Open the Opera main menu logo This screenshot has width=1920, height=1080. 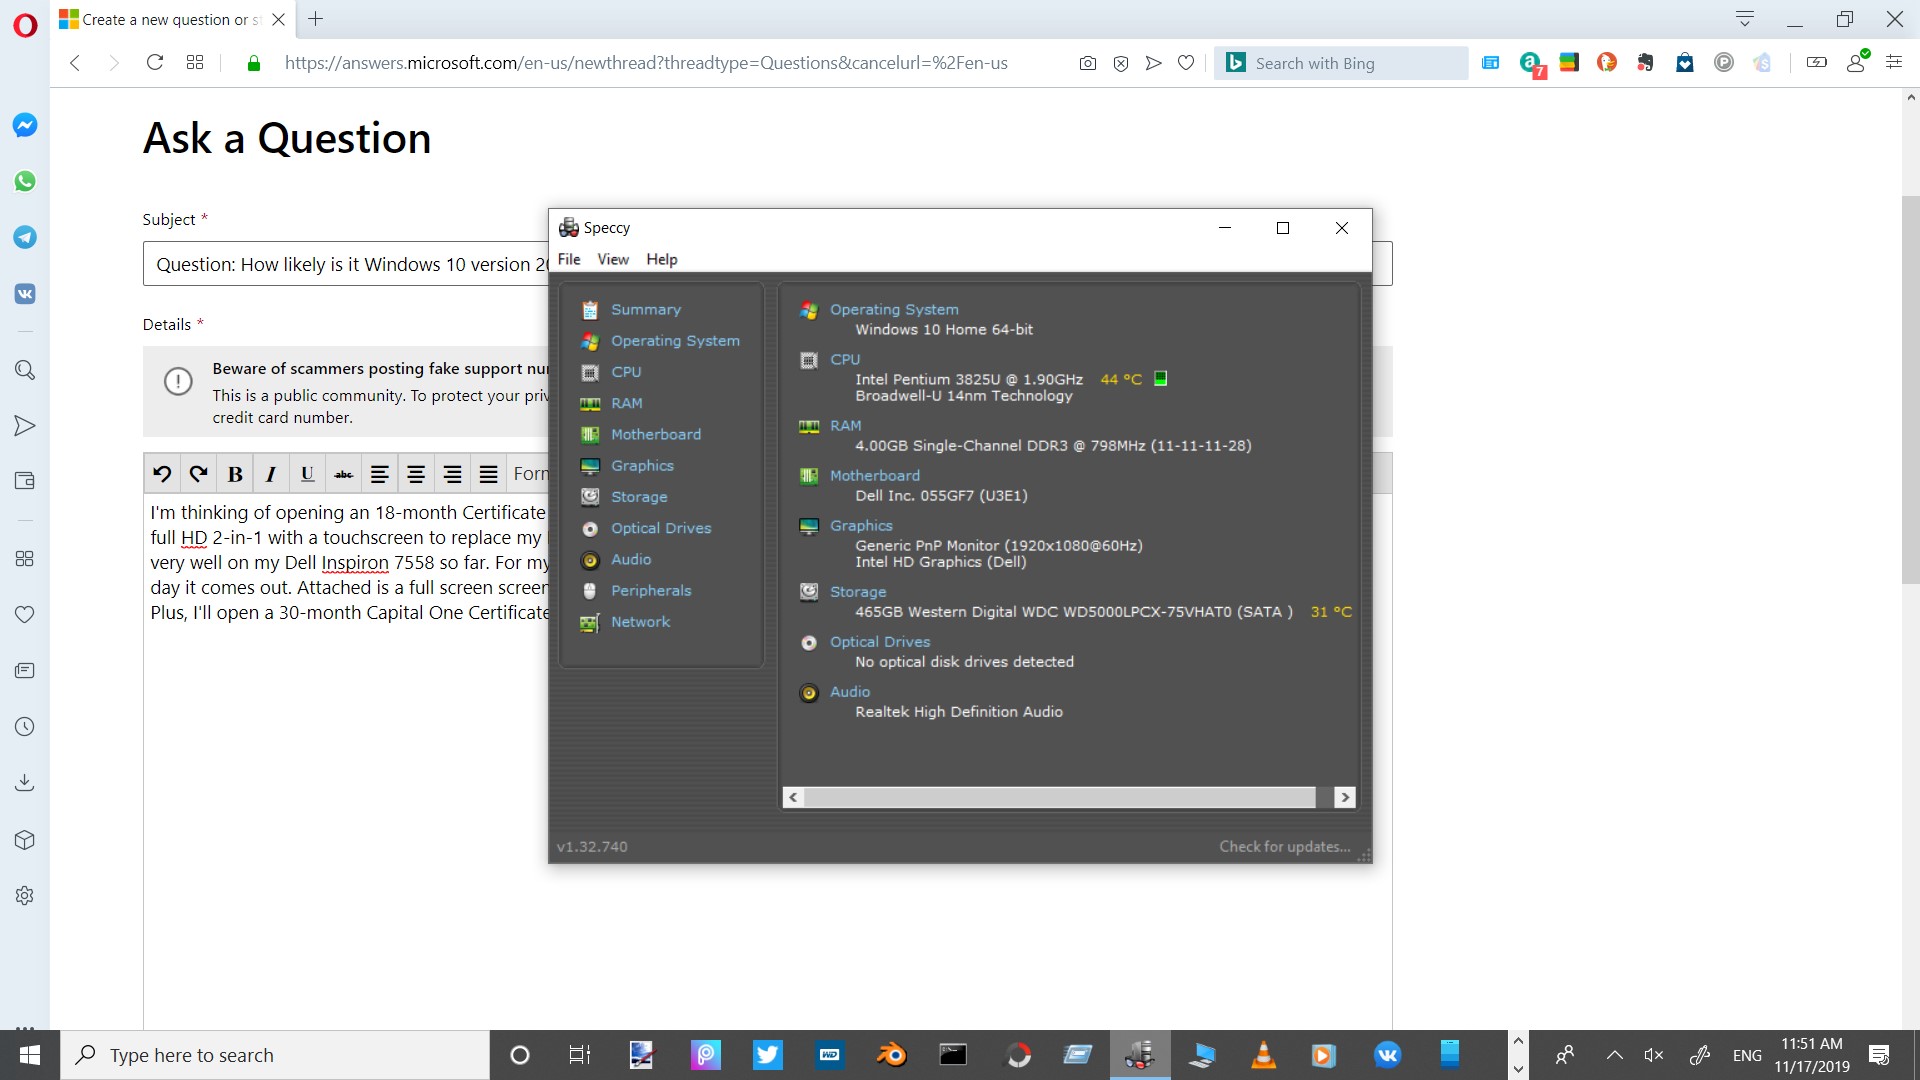click(25, 24)
